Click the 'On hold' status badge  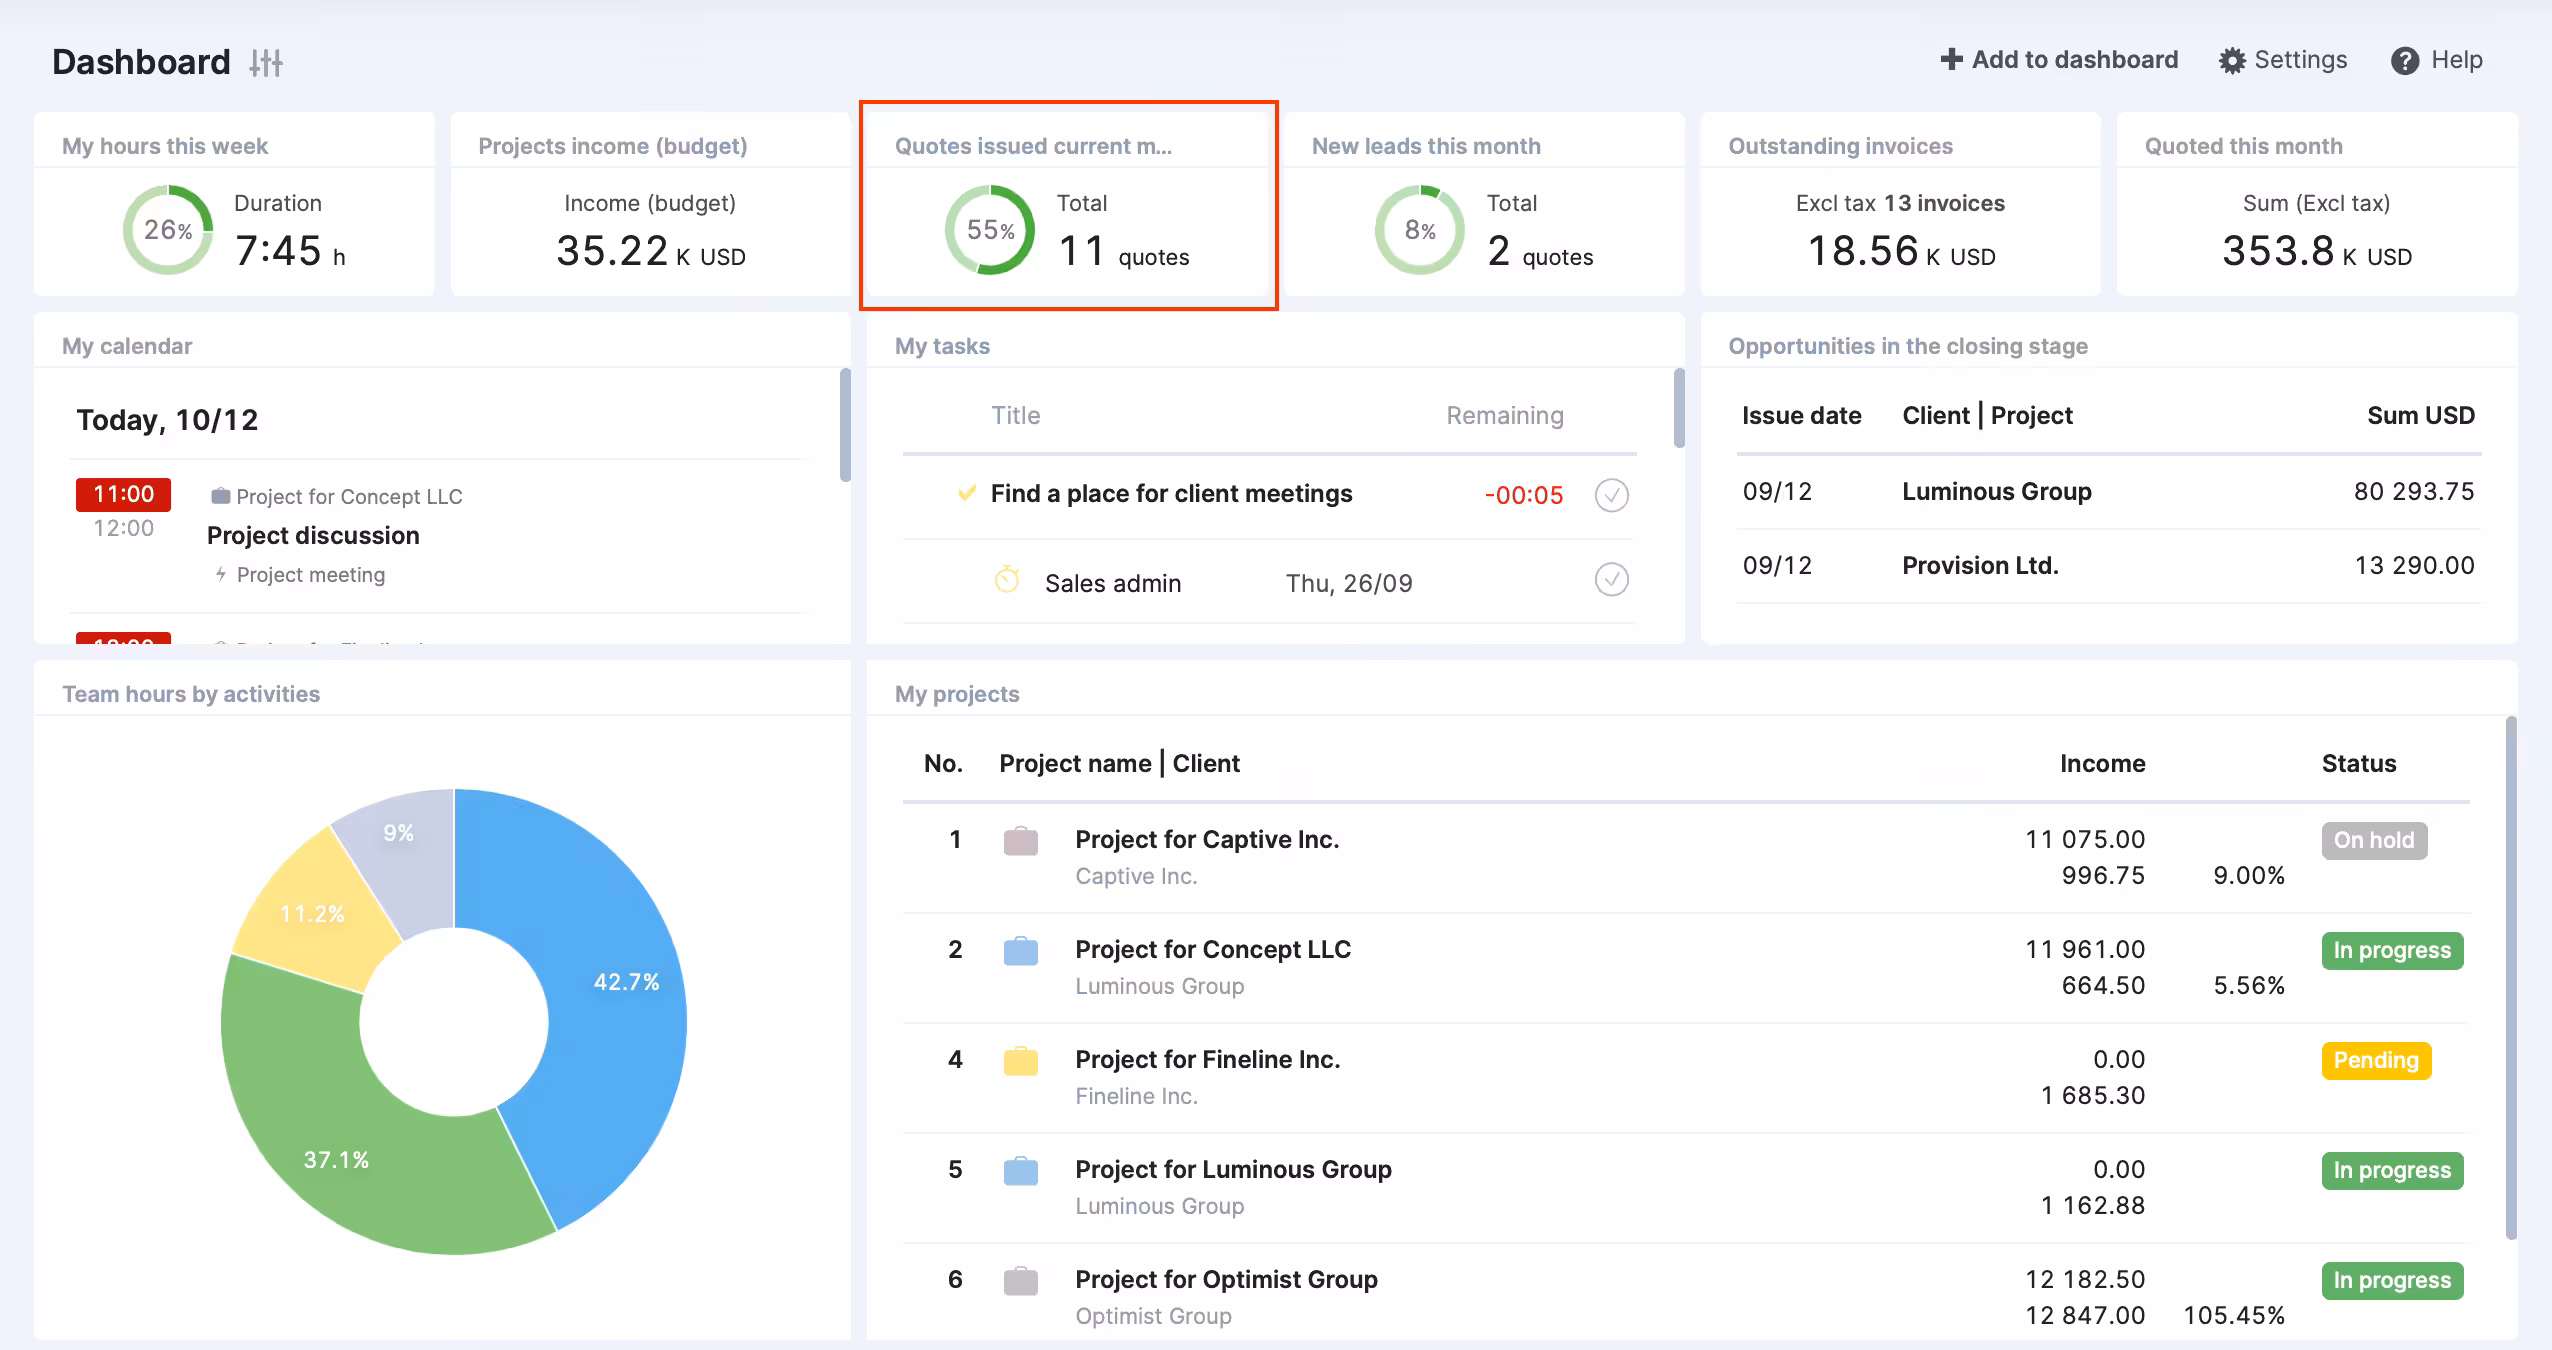(2373, 841)
